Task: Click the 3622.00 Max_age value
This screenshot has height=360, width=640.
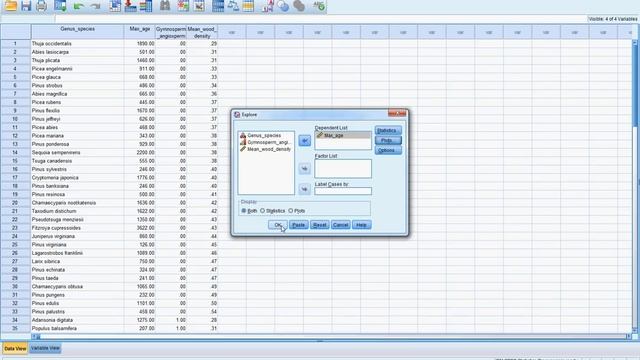Action: 140,228
